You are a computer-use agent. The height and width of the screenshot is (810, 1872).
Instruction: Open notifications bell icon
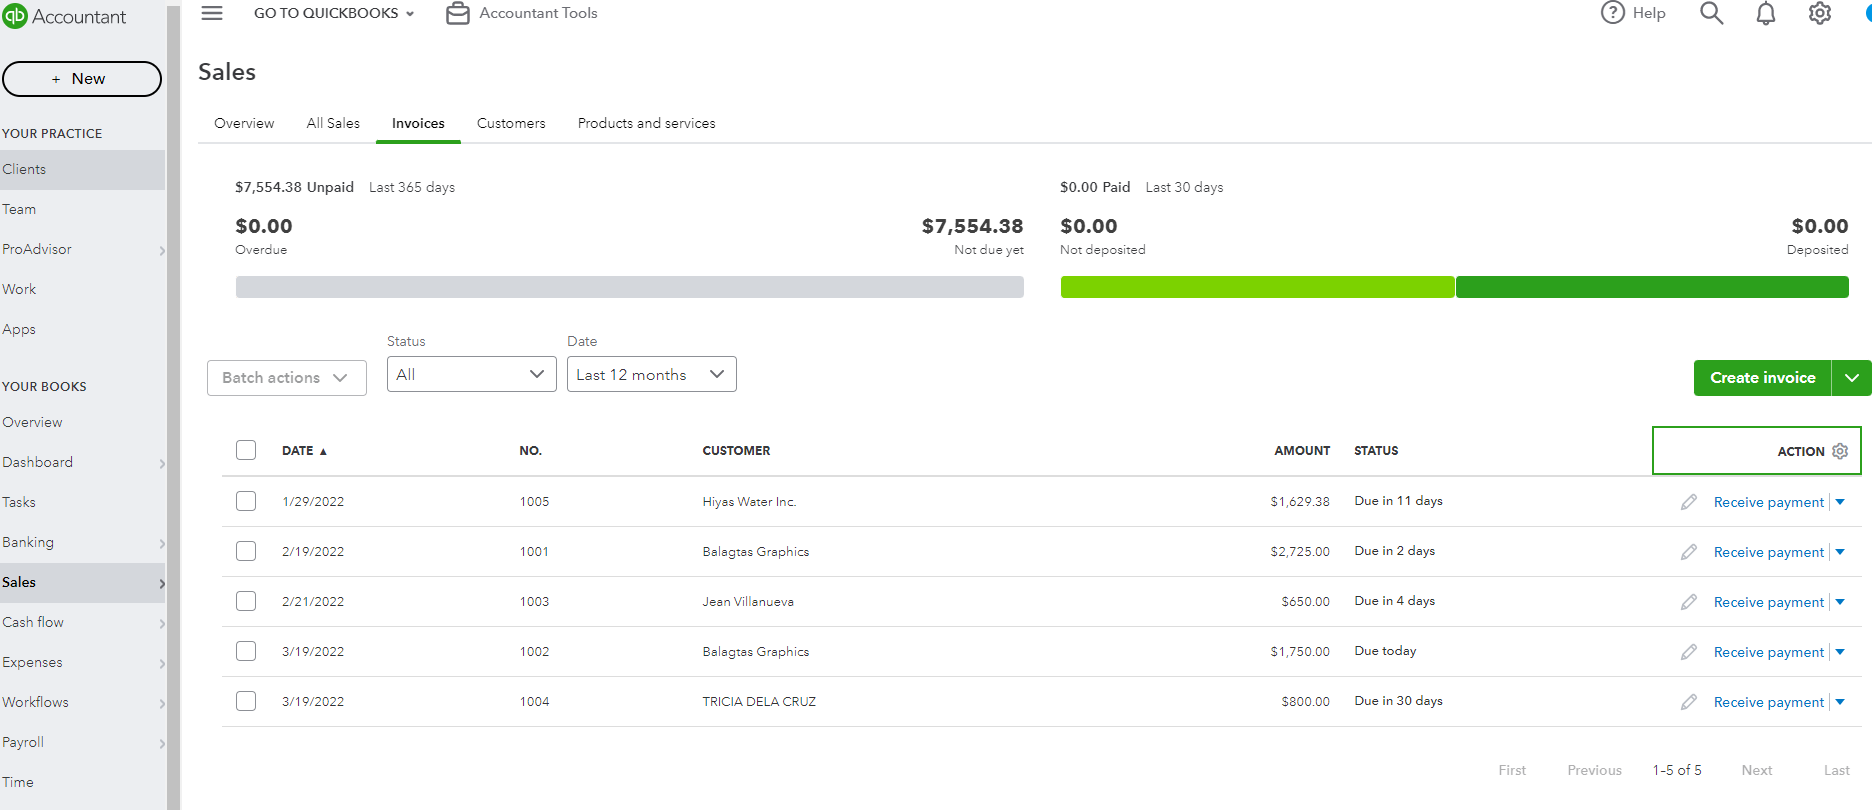(x=1766, y=13)
